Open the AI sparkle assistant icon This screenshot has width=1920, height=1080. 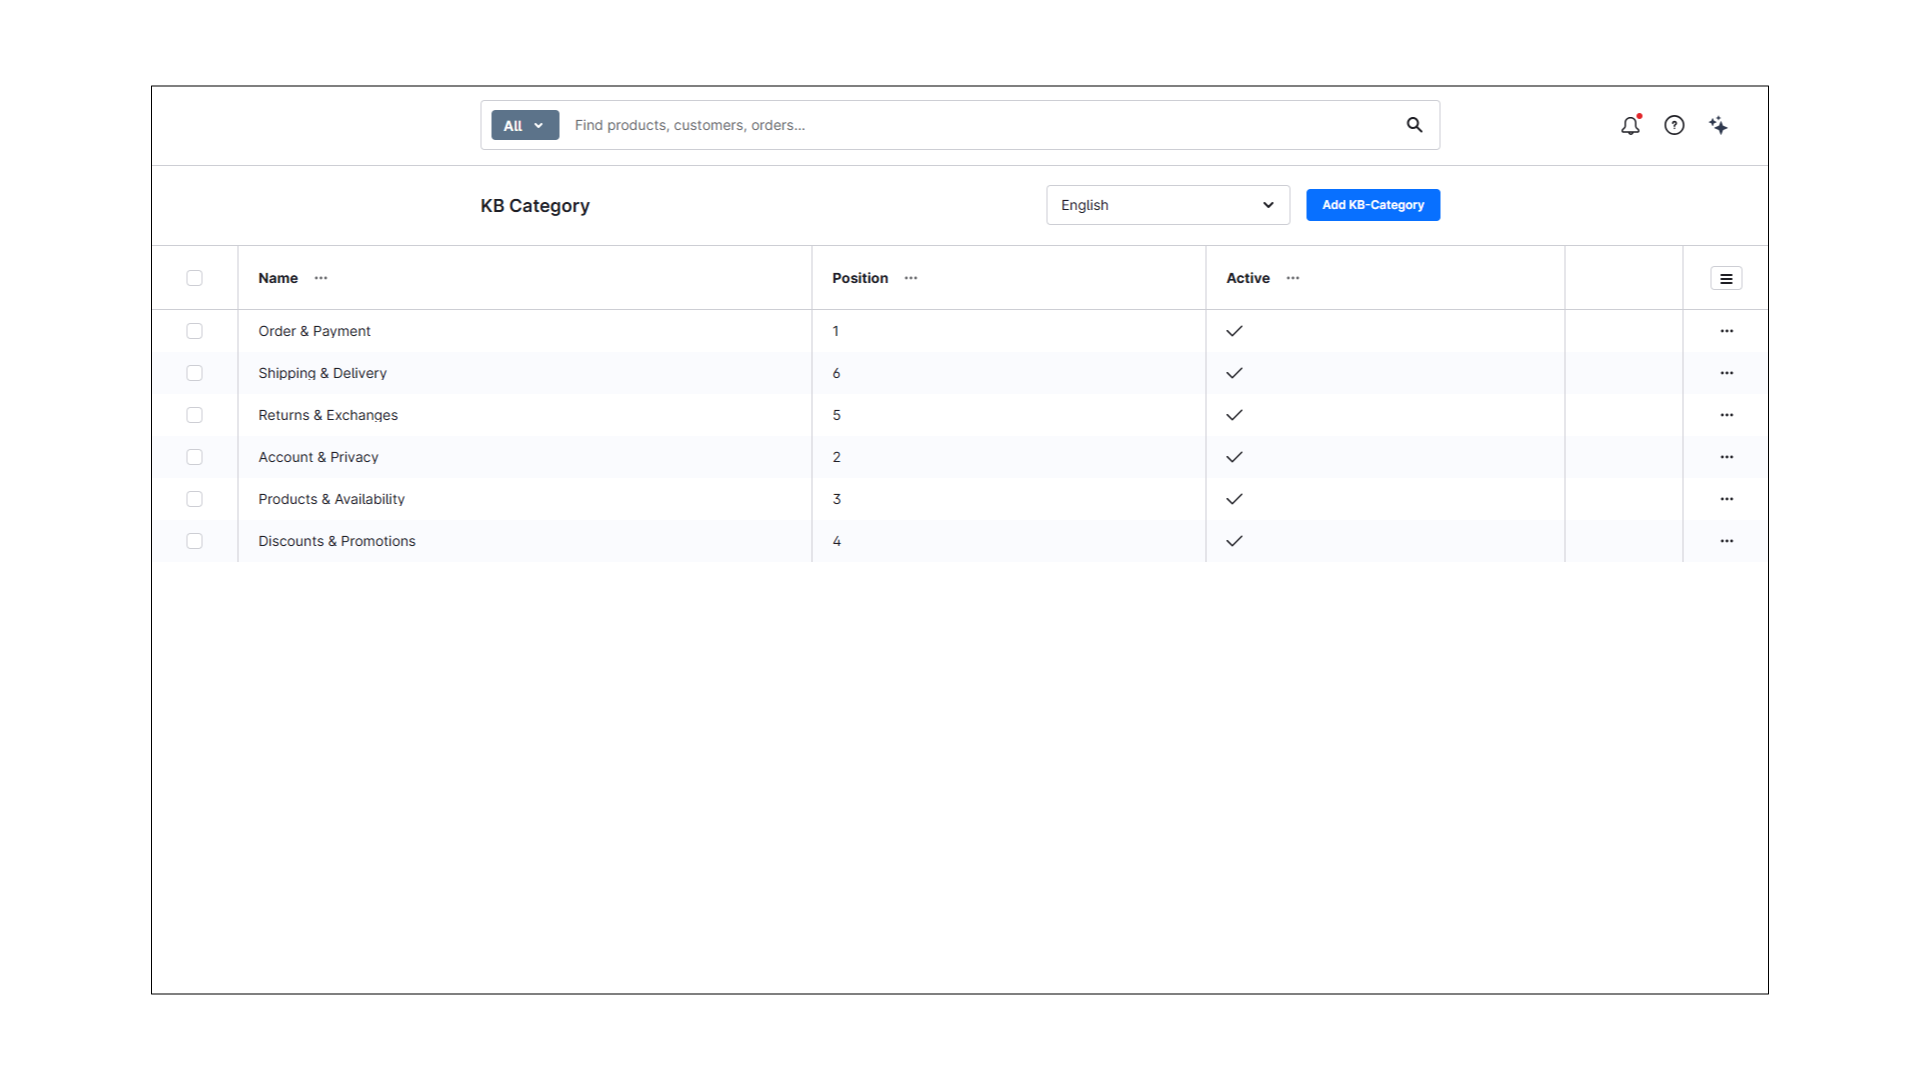(x=1718, y=125)
